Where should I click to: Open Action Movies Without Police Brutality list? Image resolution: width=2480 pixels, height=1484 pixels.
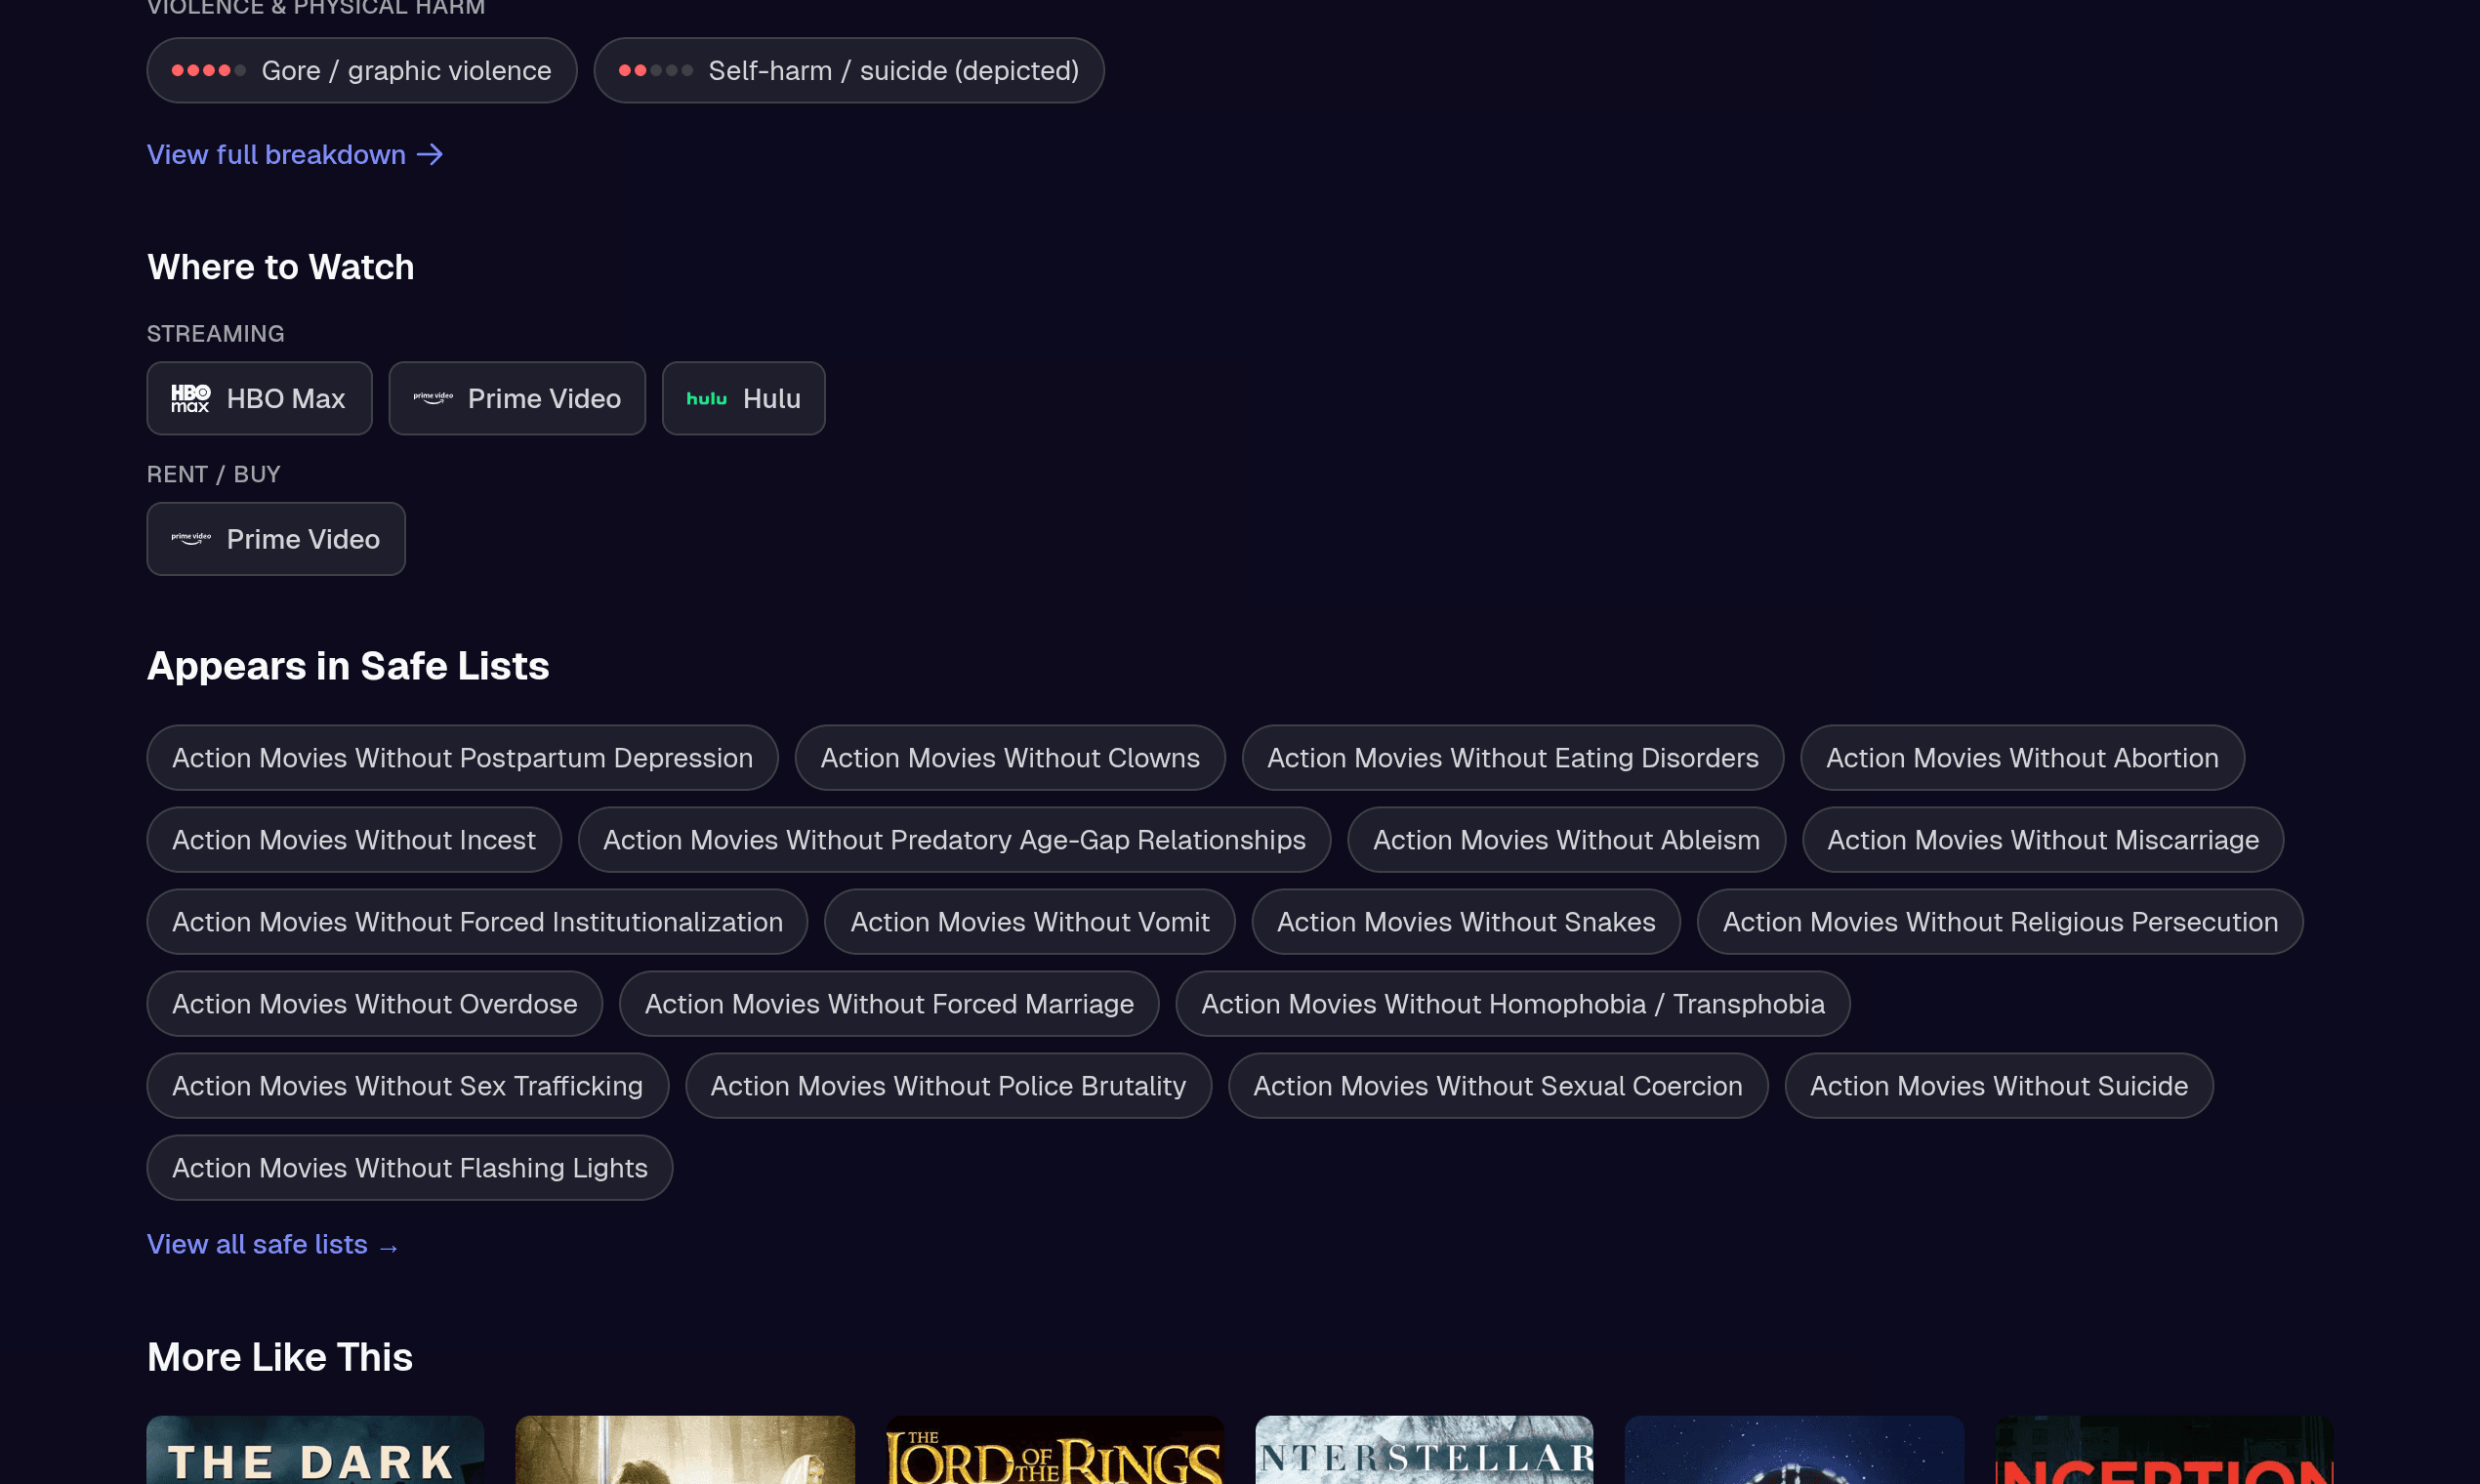(x=947, y=1086)
